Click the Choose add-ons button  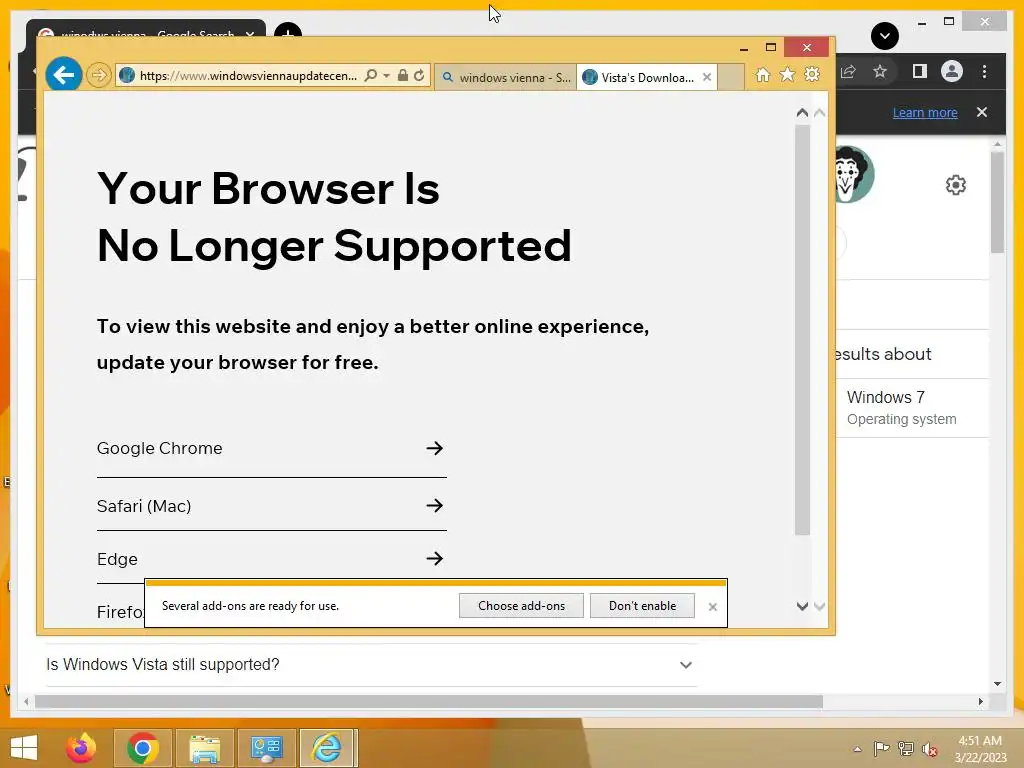521,606
